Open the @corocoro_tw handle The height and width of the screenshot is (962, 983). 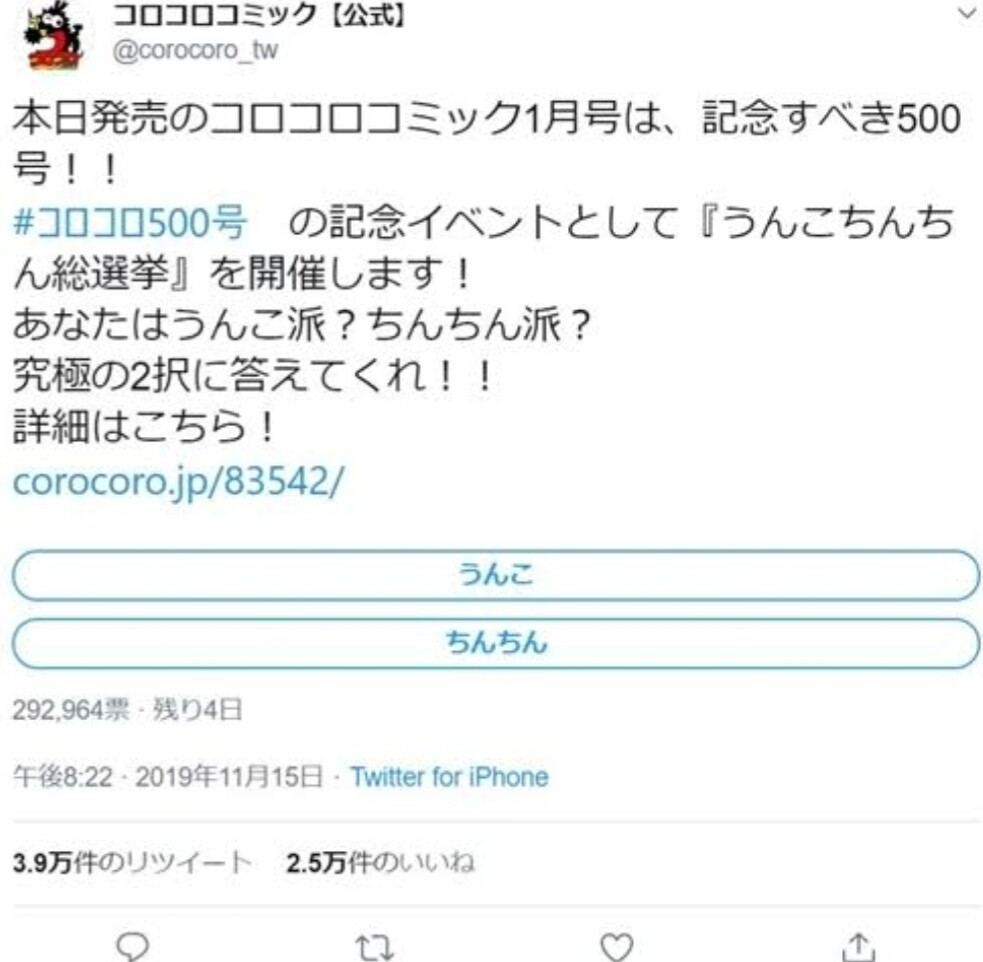(195, 50)
